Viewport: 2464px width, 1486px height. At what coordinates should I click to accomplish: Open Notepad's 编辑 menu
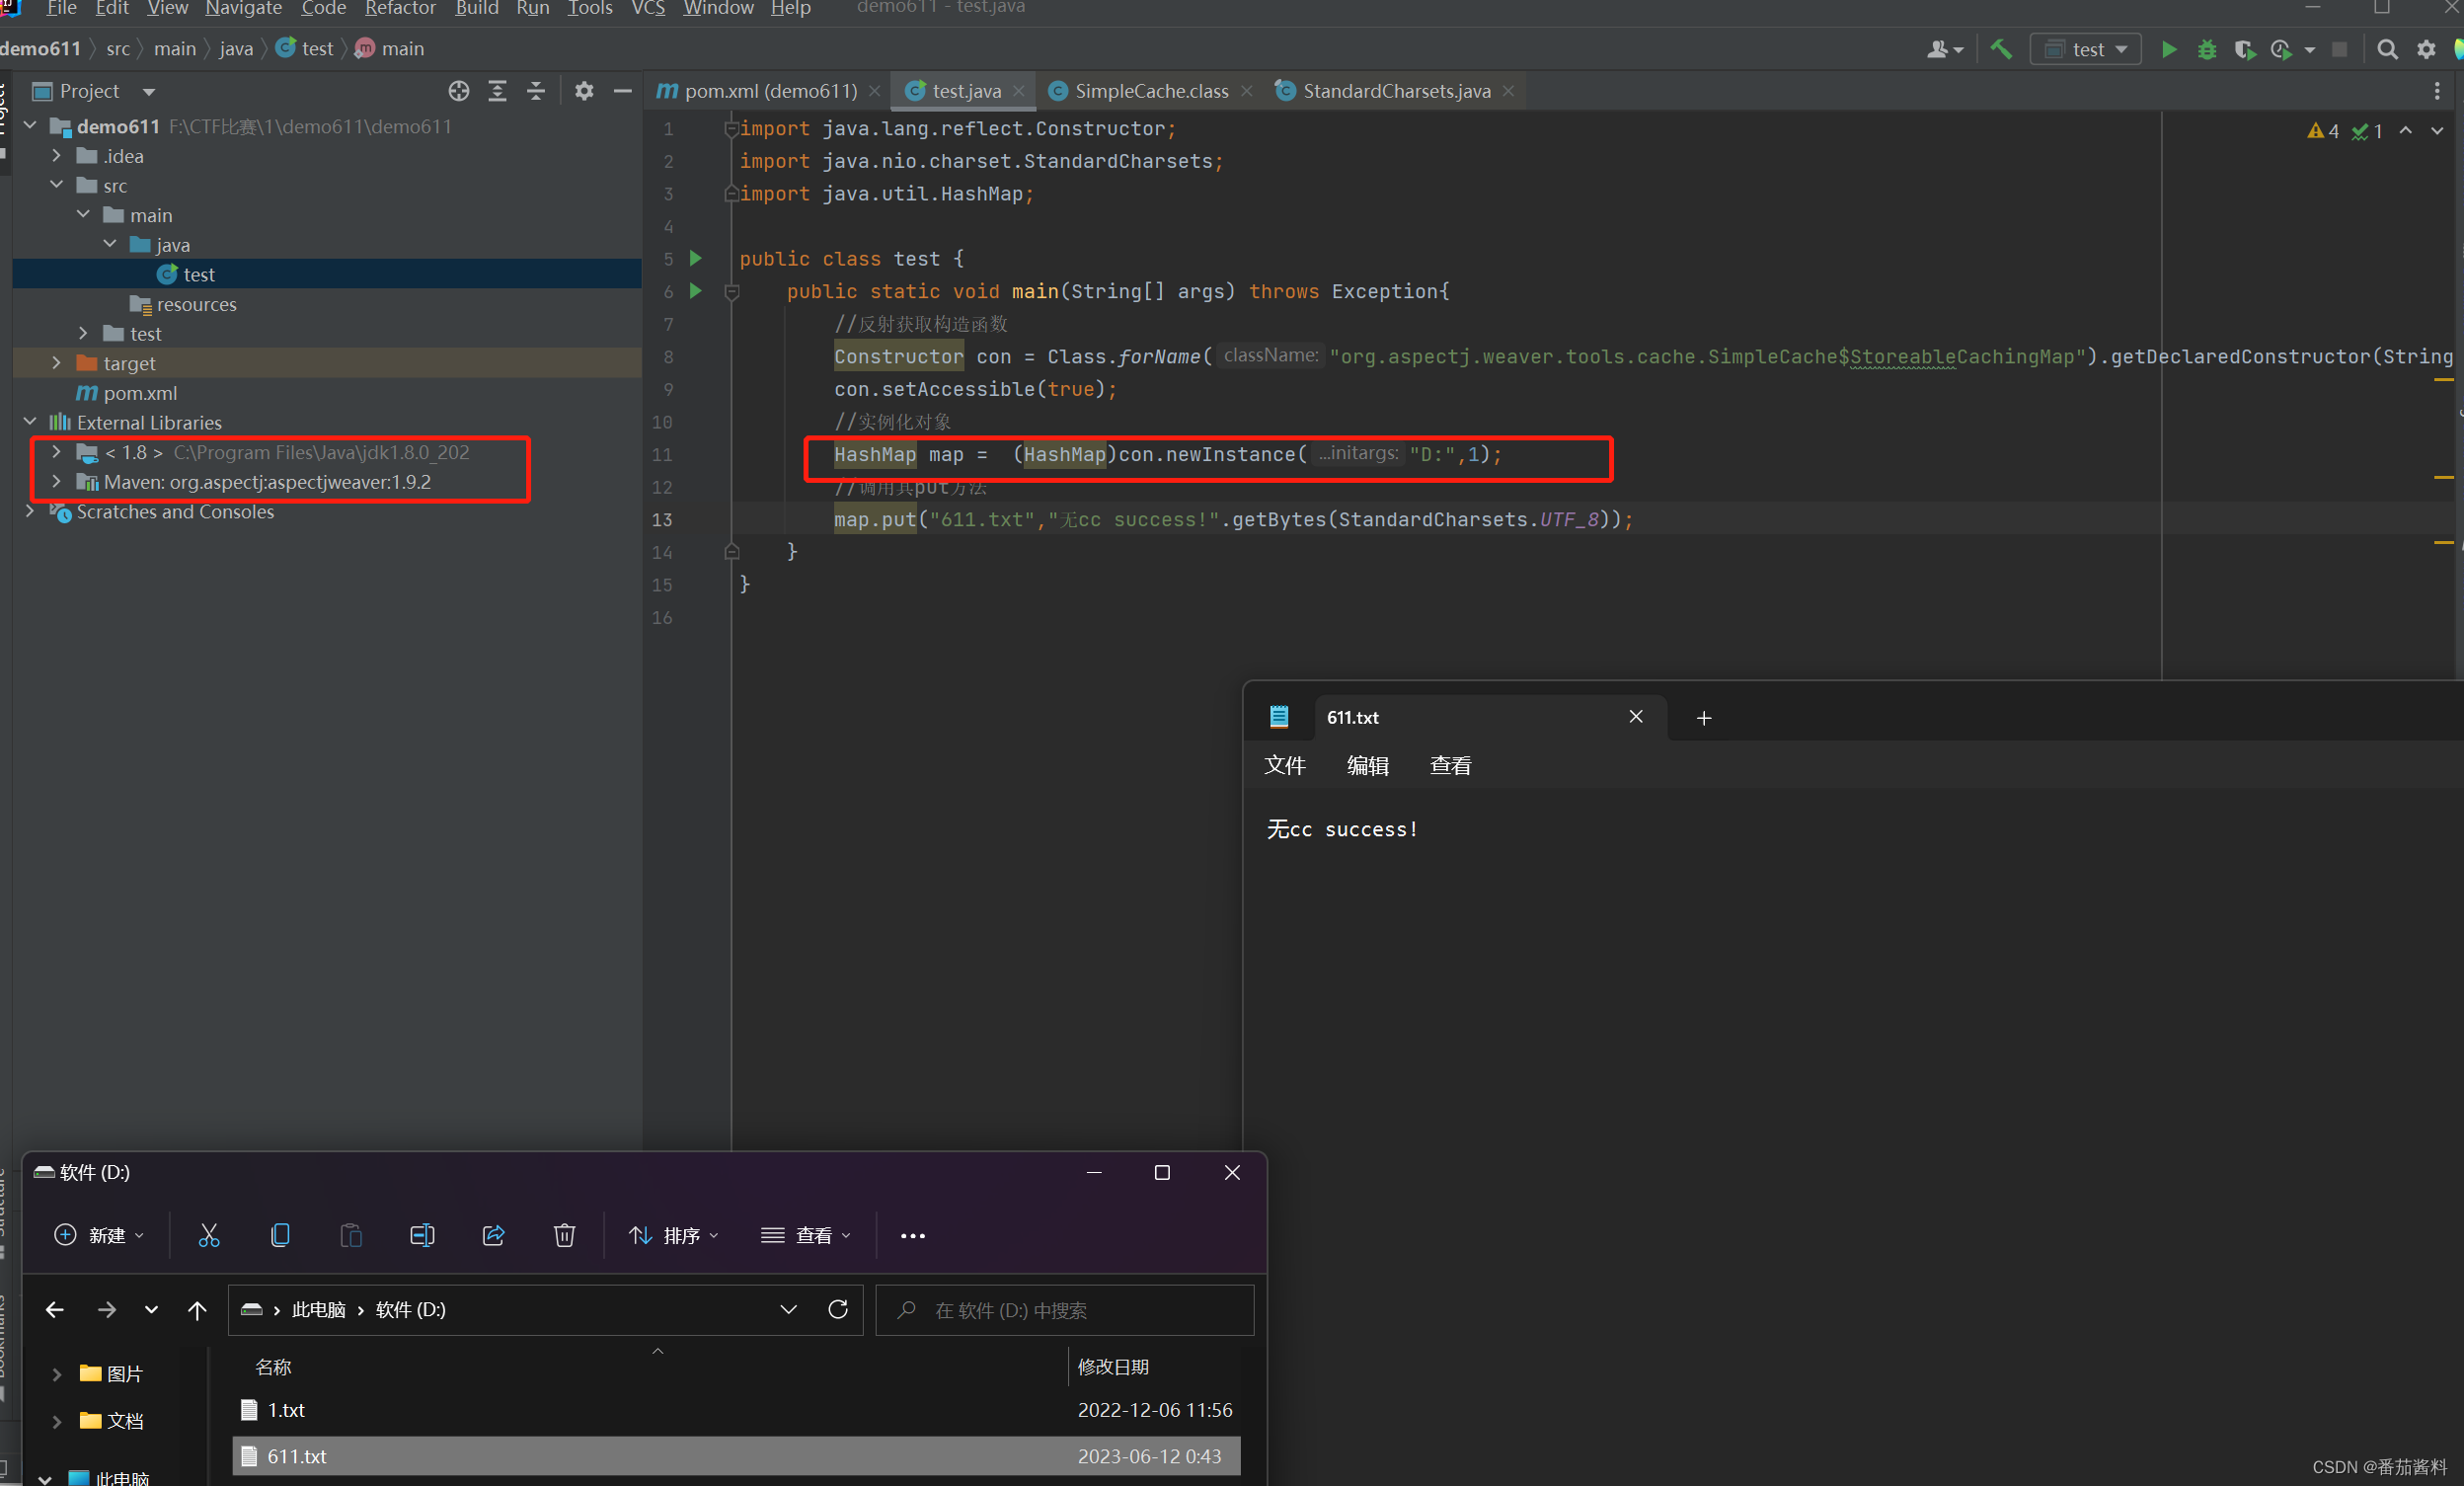click(x=1367, y=765)
